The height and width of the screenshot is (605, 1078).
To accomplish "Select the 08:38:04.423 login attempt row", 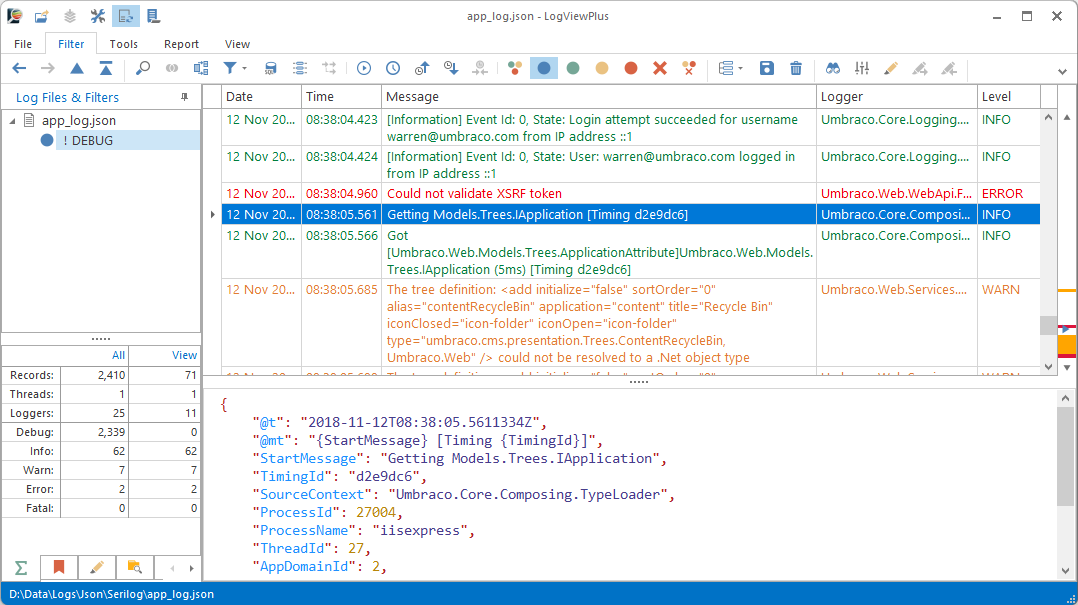I will [630, 128].
